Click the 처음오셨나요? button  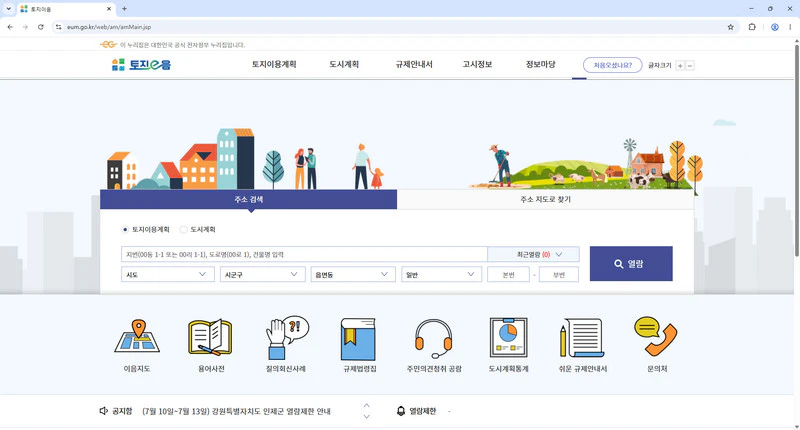[x=612, y=65]
